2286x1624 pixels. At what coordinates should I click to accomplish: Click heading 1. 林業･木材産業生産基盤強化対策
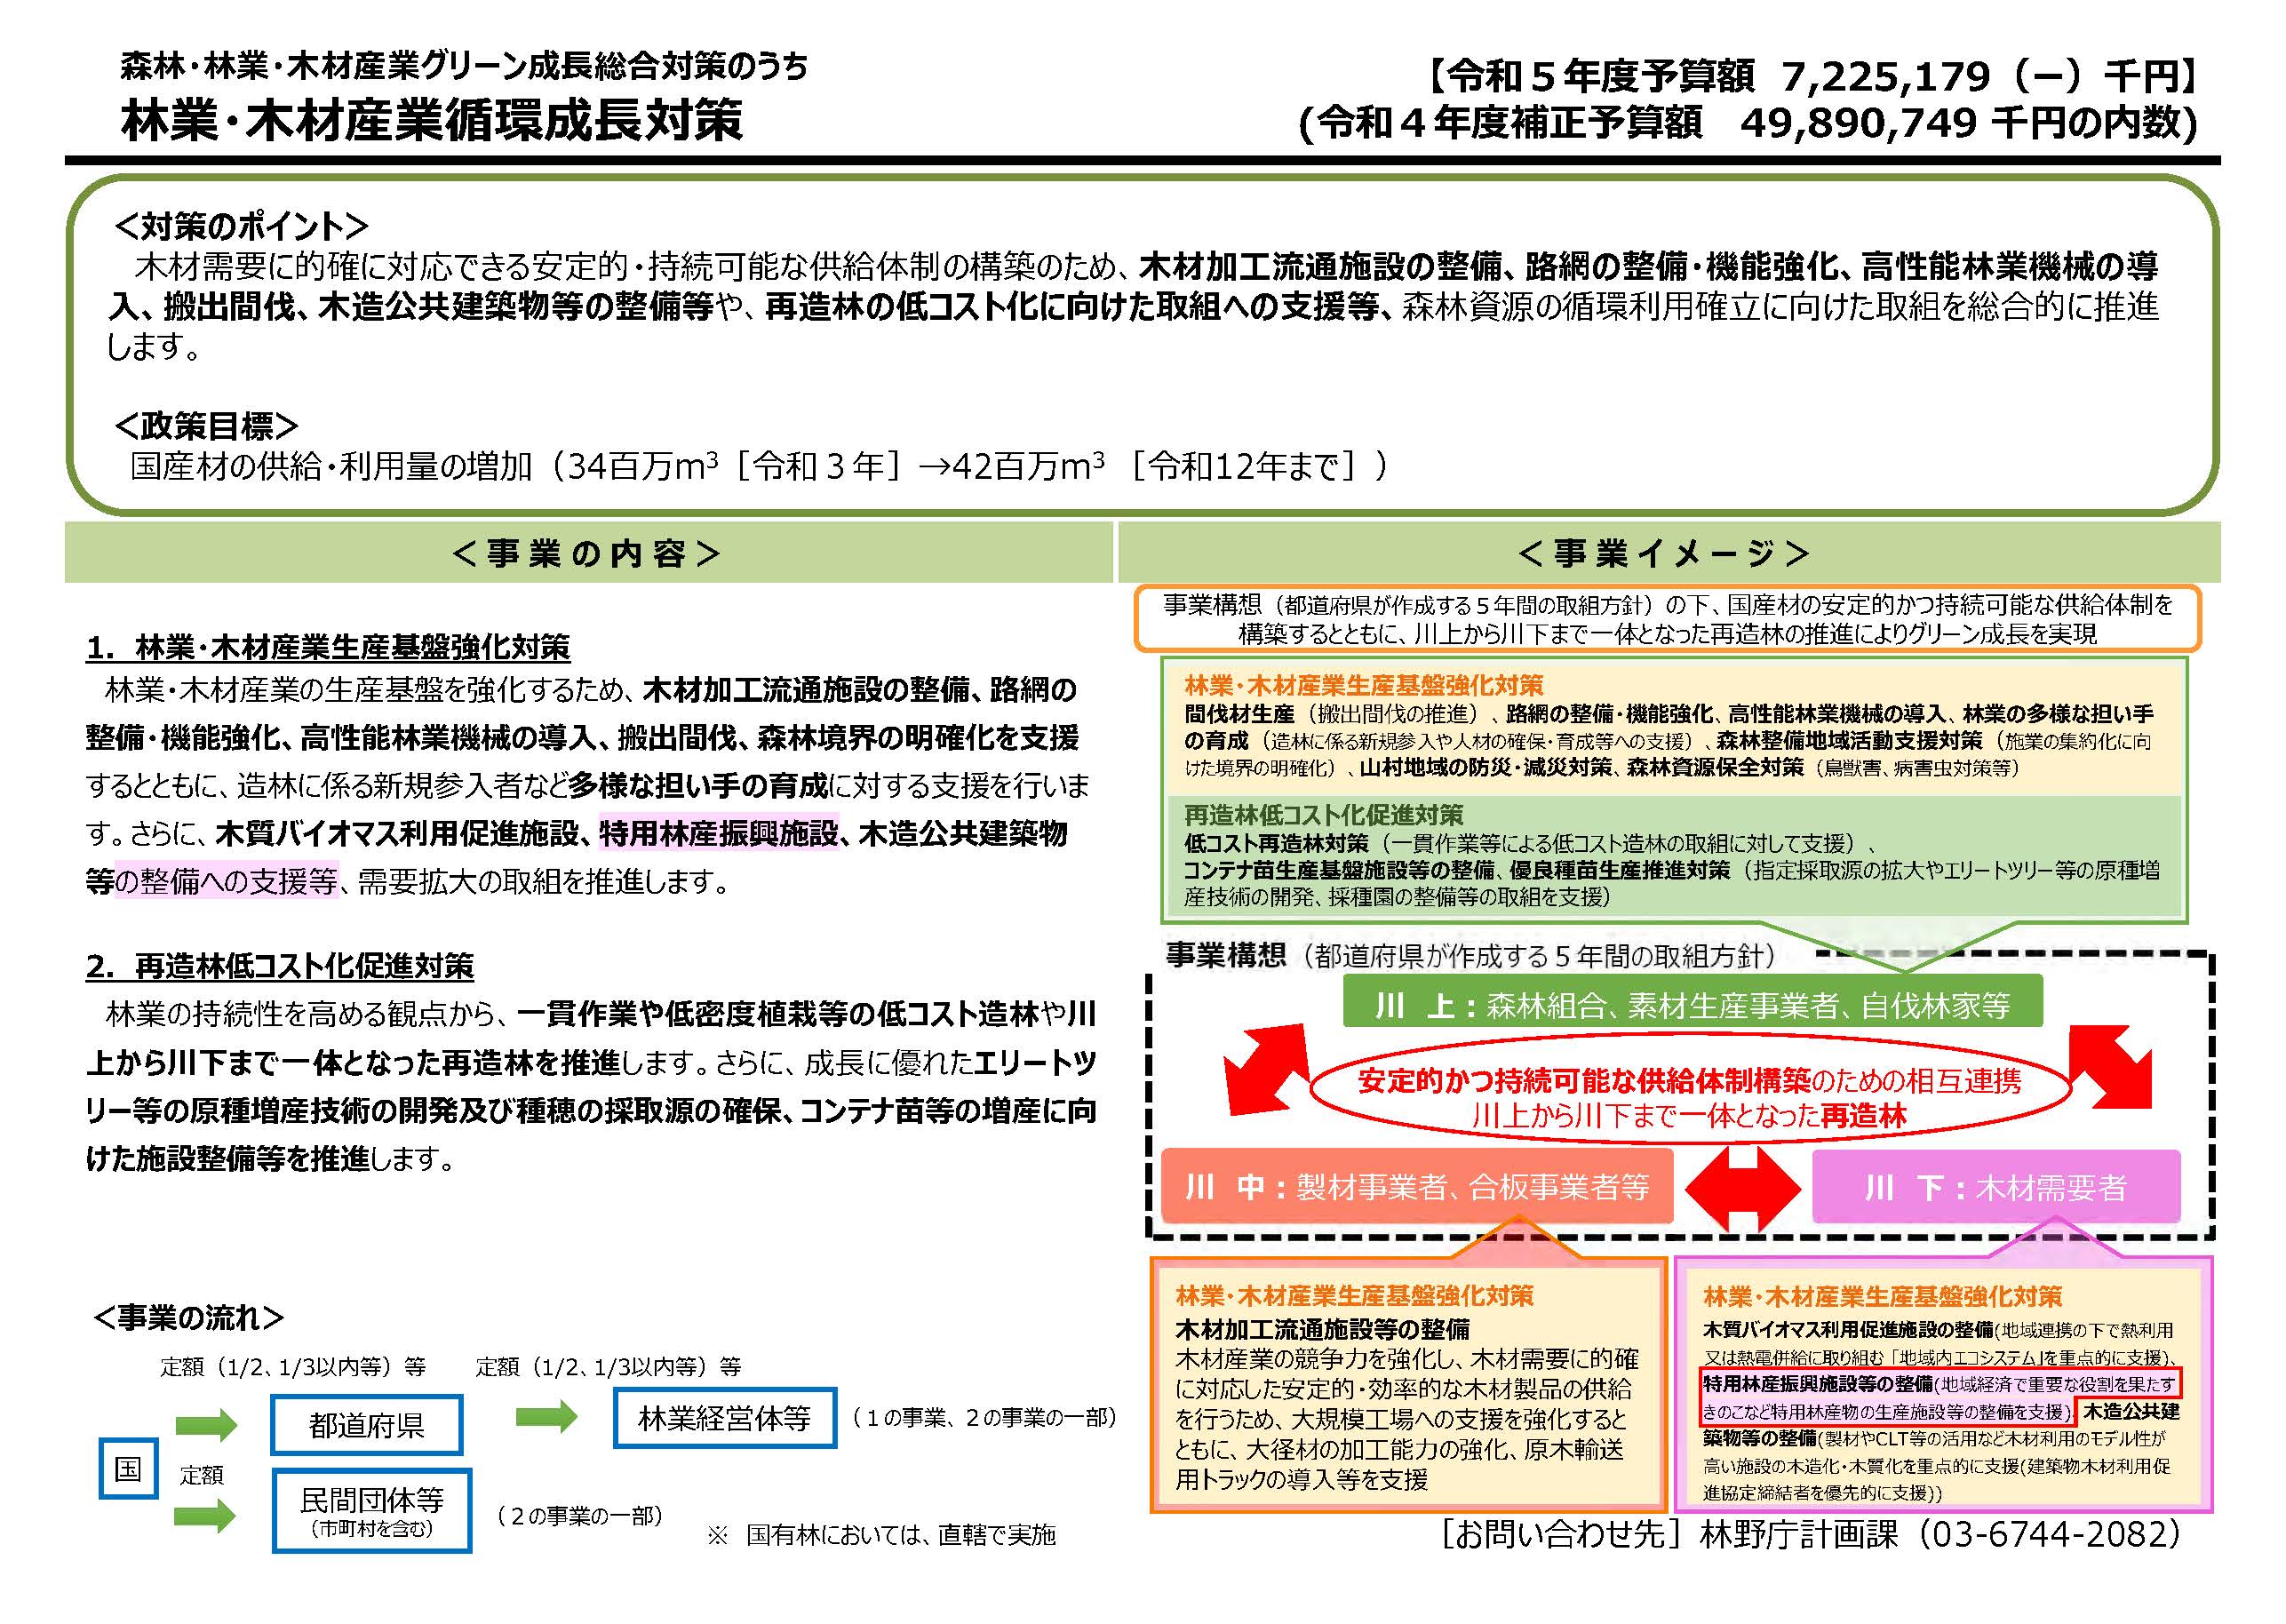[x=328, y=647]
